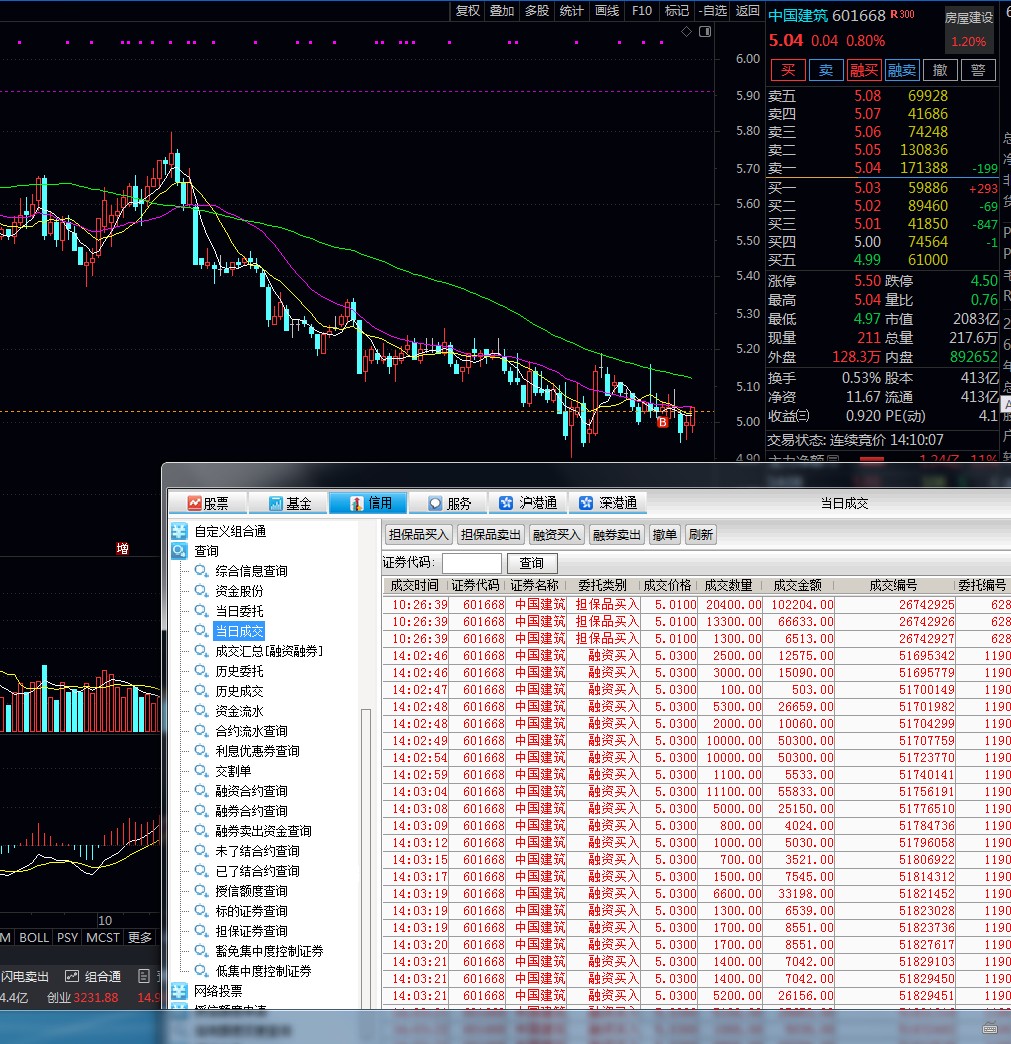Switch to the 深港通 tab
1011x1044 pixels.
pyautogui.click(x=608, y=503)
